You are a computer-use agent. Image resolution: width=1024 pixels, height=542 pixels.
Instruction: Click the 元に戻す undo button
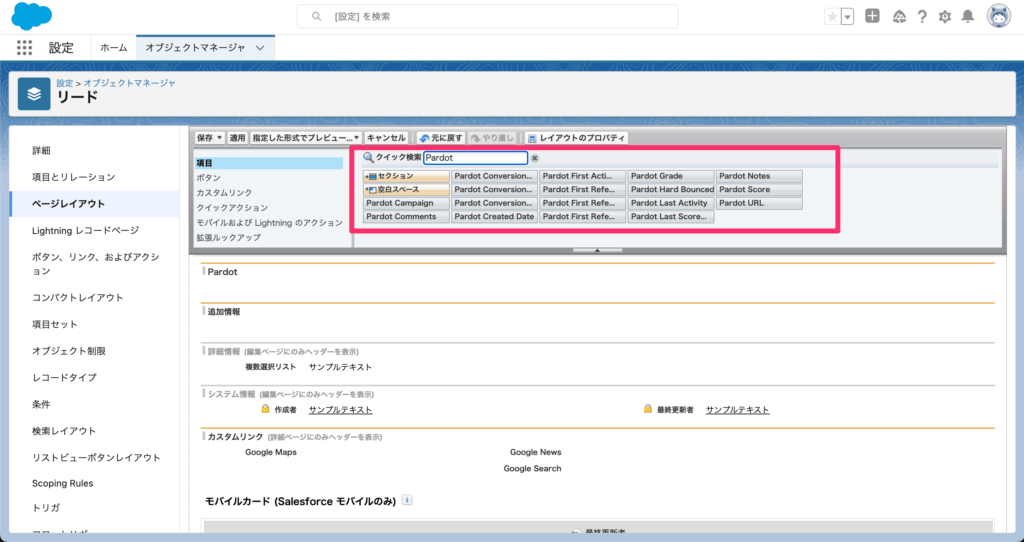coord(441,138)
